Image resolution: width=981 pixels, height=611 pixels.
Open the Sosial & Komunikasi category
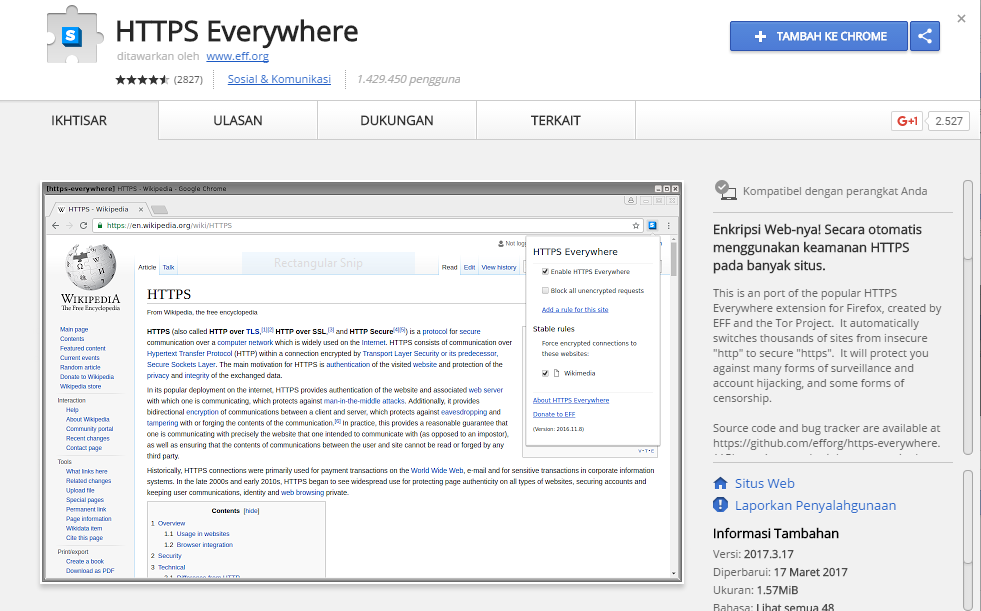[x=279, y=79]
